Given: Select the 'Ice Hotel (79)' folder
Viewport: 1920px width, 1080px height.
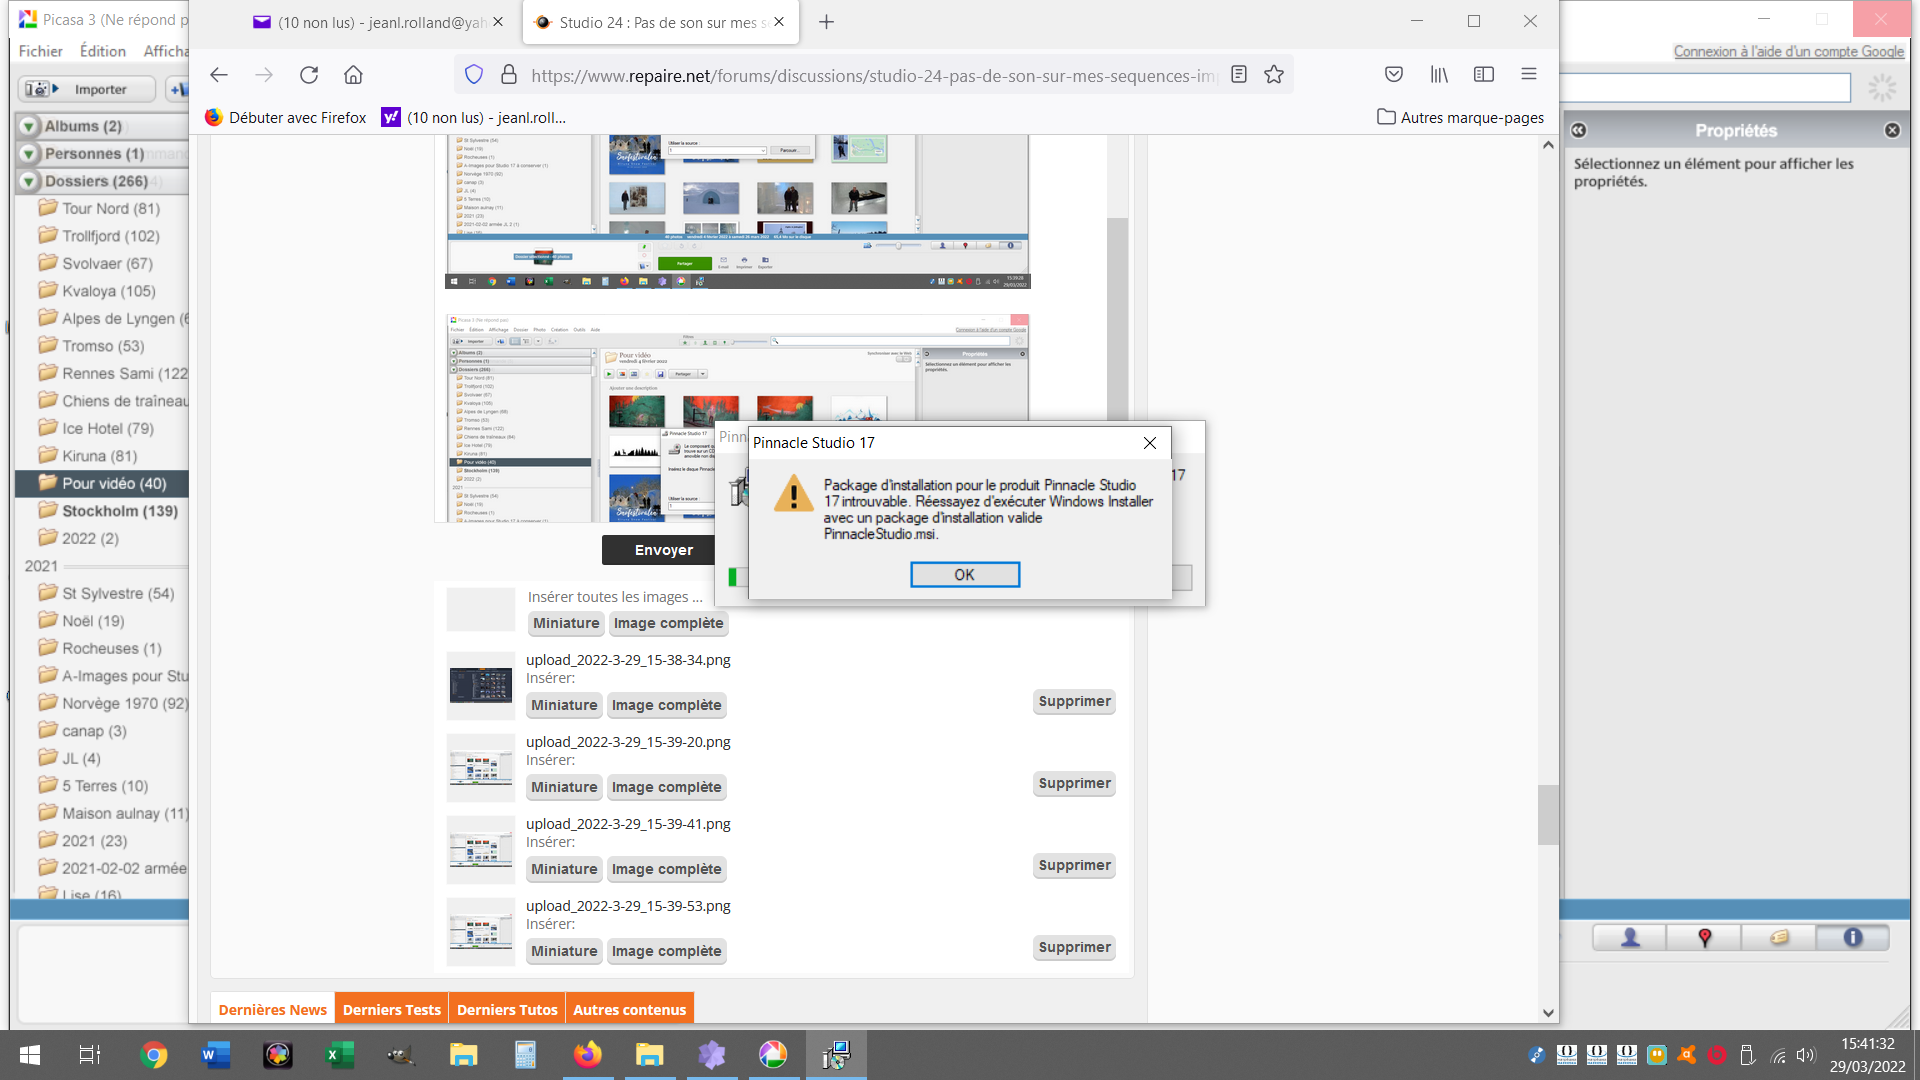Looking at the screenshot, I should (107, 428).
